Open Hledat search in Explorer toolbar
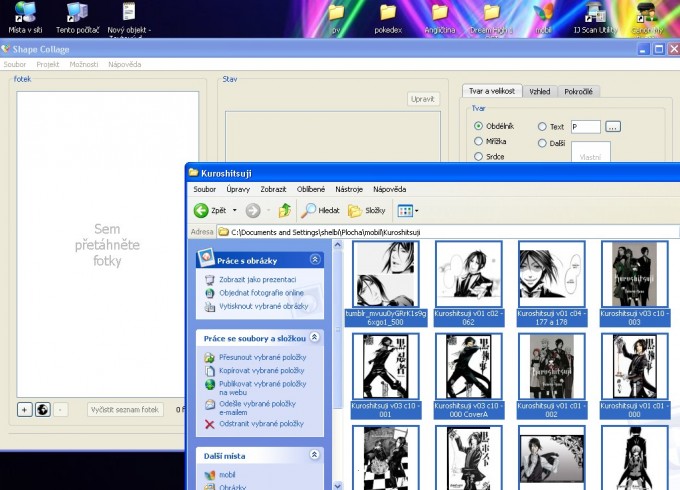 click(x=320, y=210)
